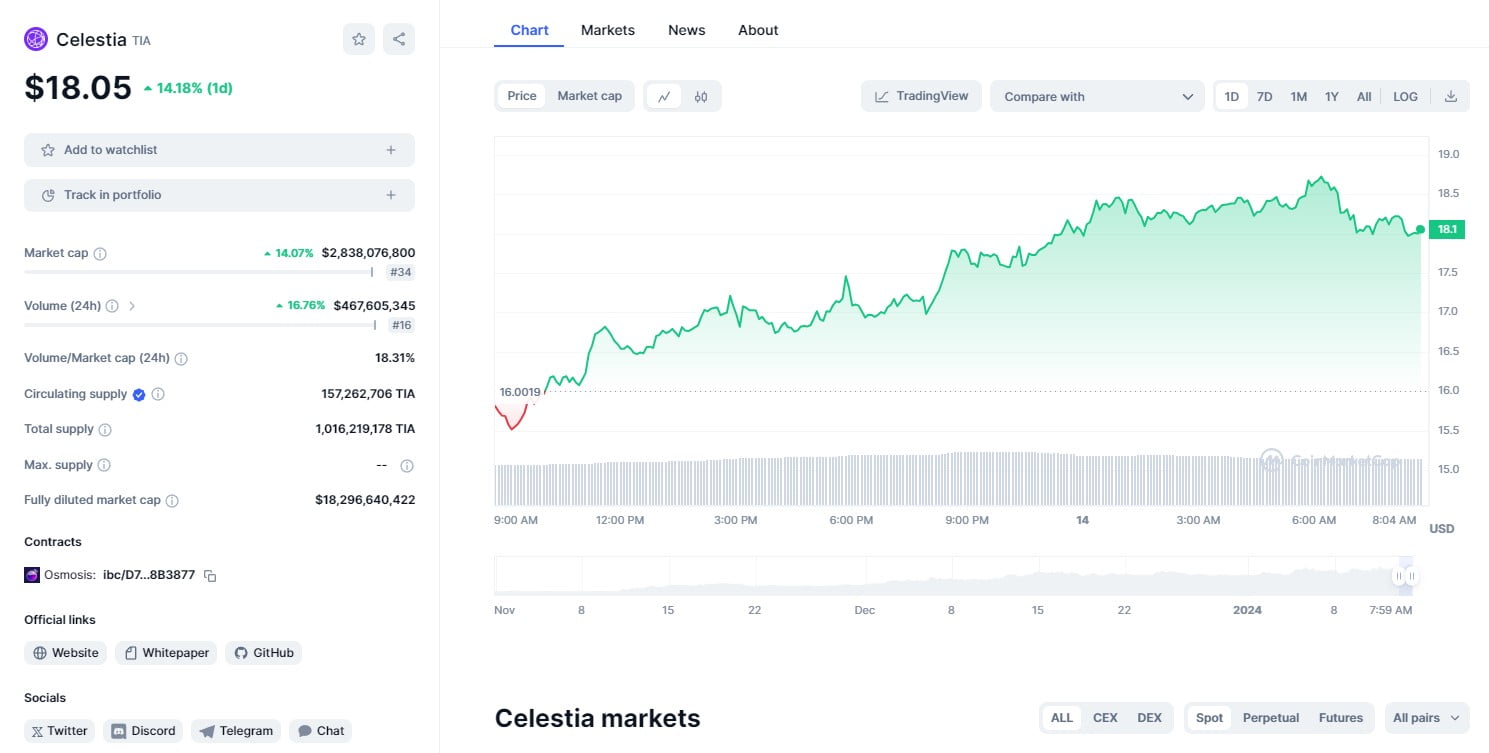Click the verified badge by Circulating supply

pos(139,394)
